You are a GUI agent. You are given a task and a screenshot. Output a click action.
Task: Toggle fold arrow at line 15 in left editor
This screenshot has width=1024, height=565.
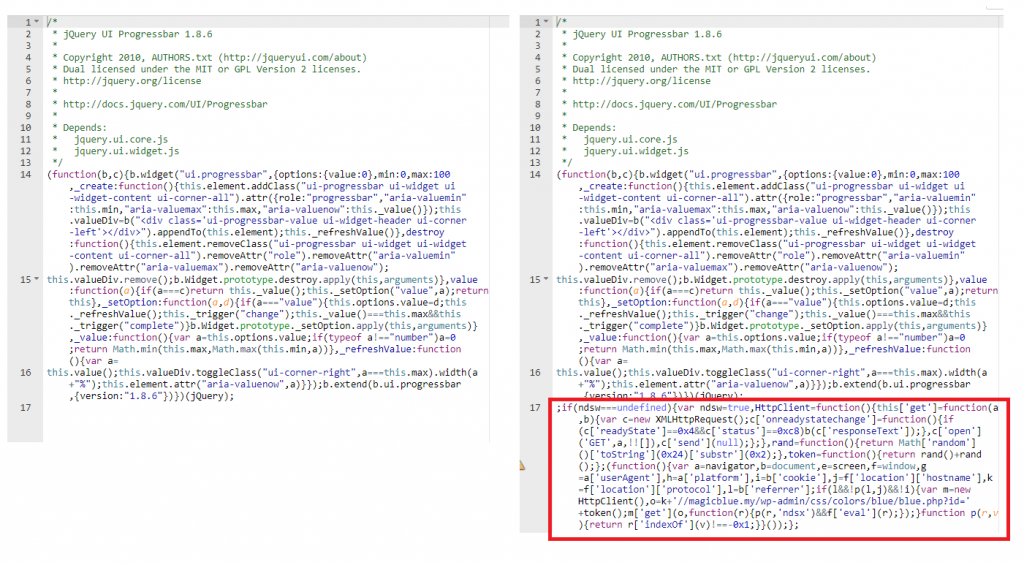click(37, 279)
